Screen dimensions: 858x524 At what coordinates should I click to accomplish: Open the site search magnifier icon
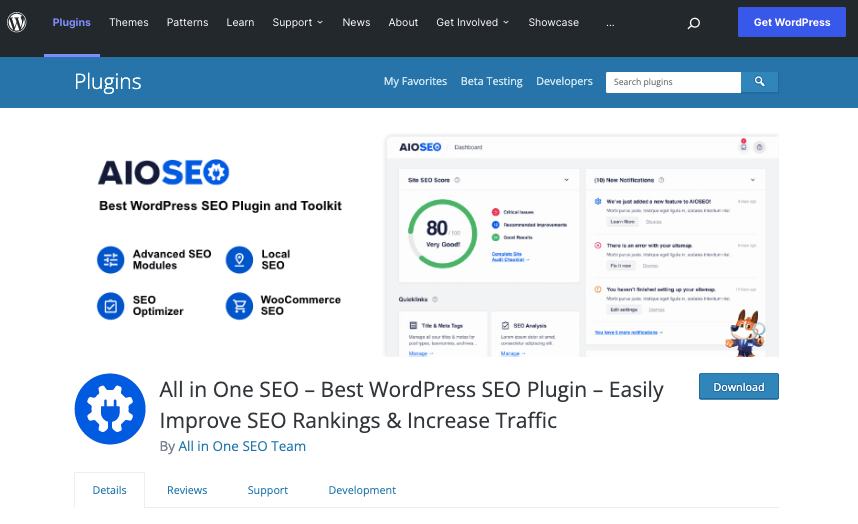click(x=694, y=23)
